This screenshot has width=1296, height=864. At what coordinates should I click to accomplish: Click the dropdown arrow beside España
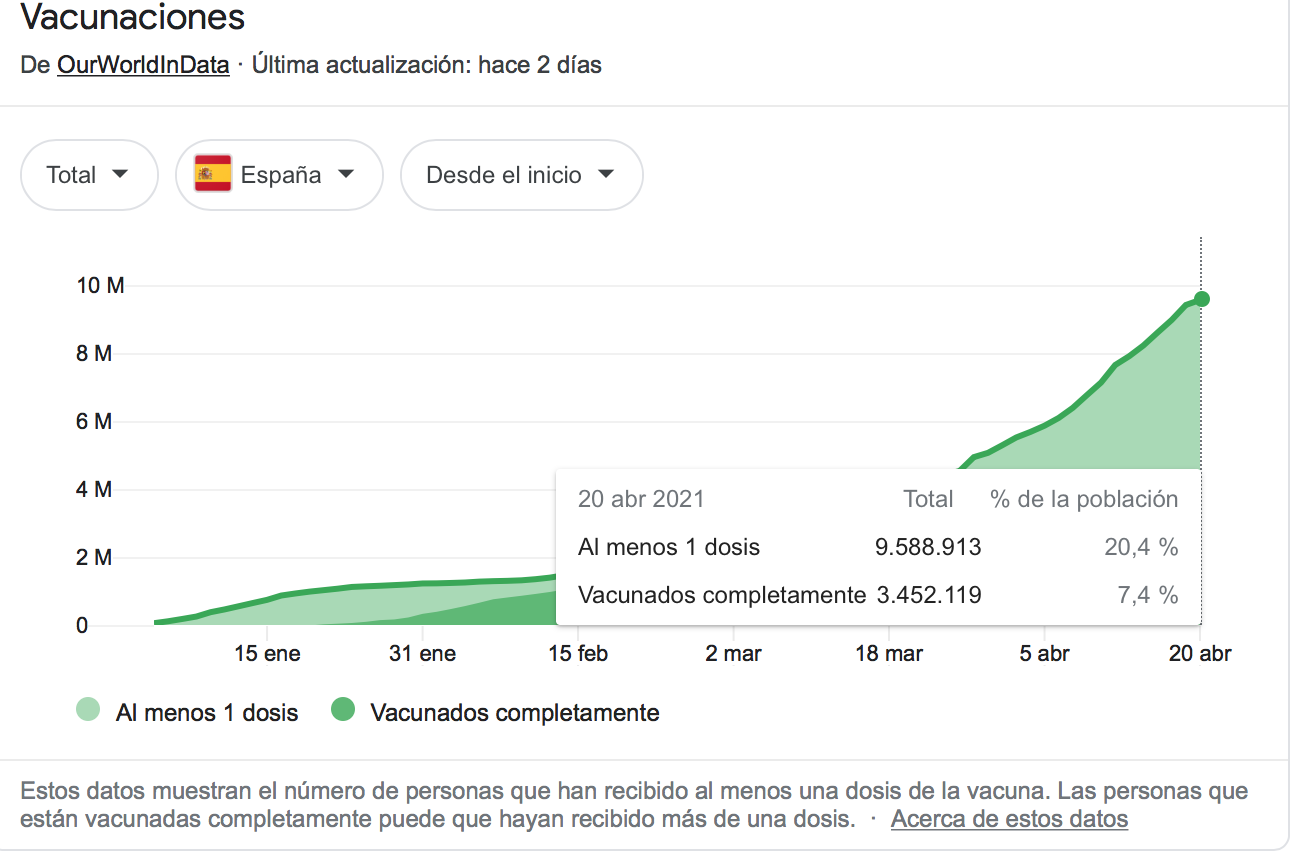tap(346, 174)
